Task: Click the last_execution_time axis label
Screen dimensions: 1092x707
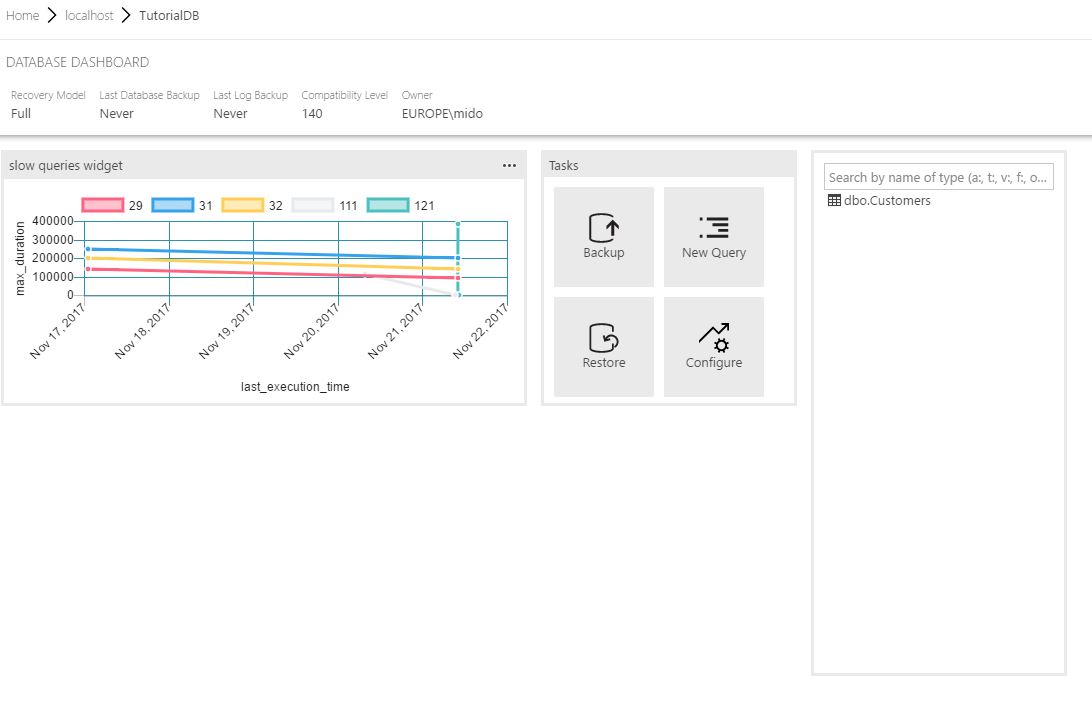Action: [295, 387]
